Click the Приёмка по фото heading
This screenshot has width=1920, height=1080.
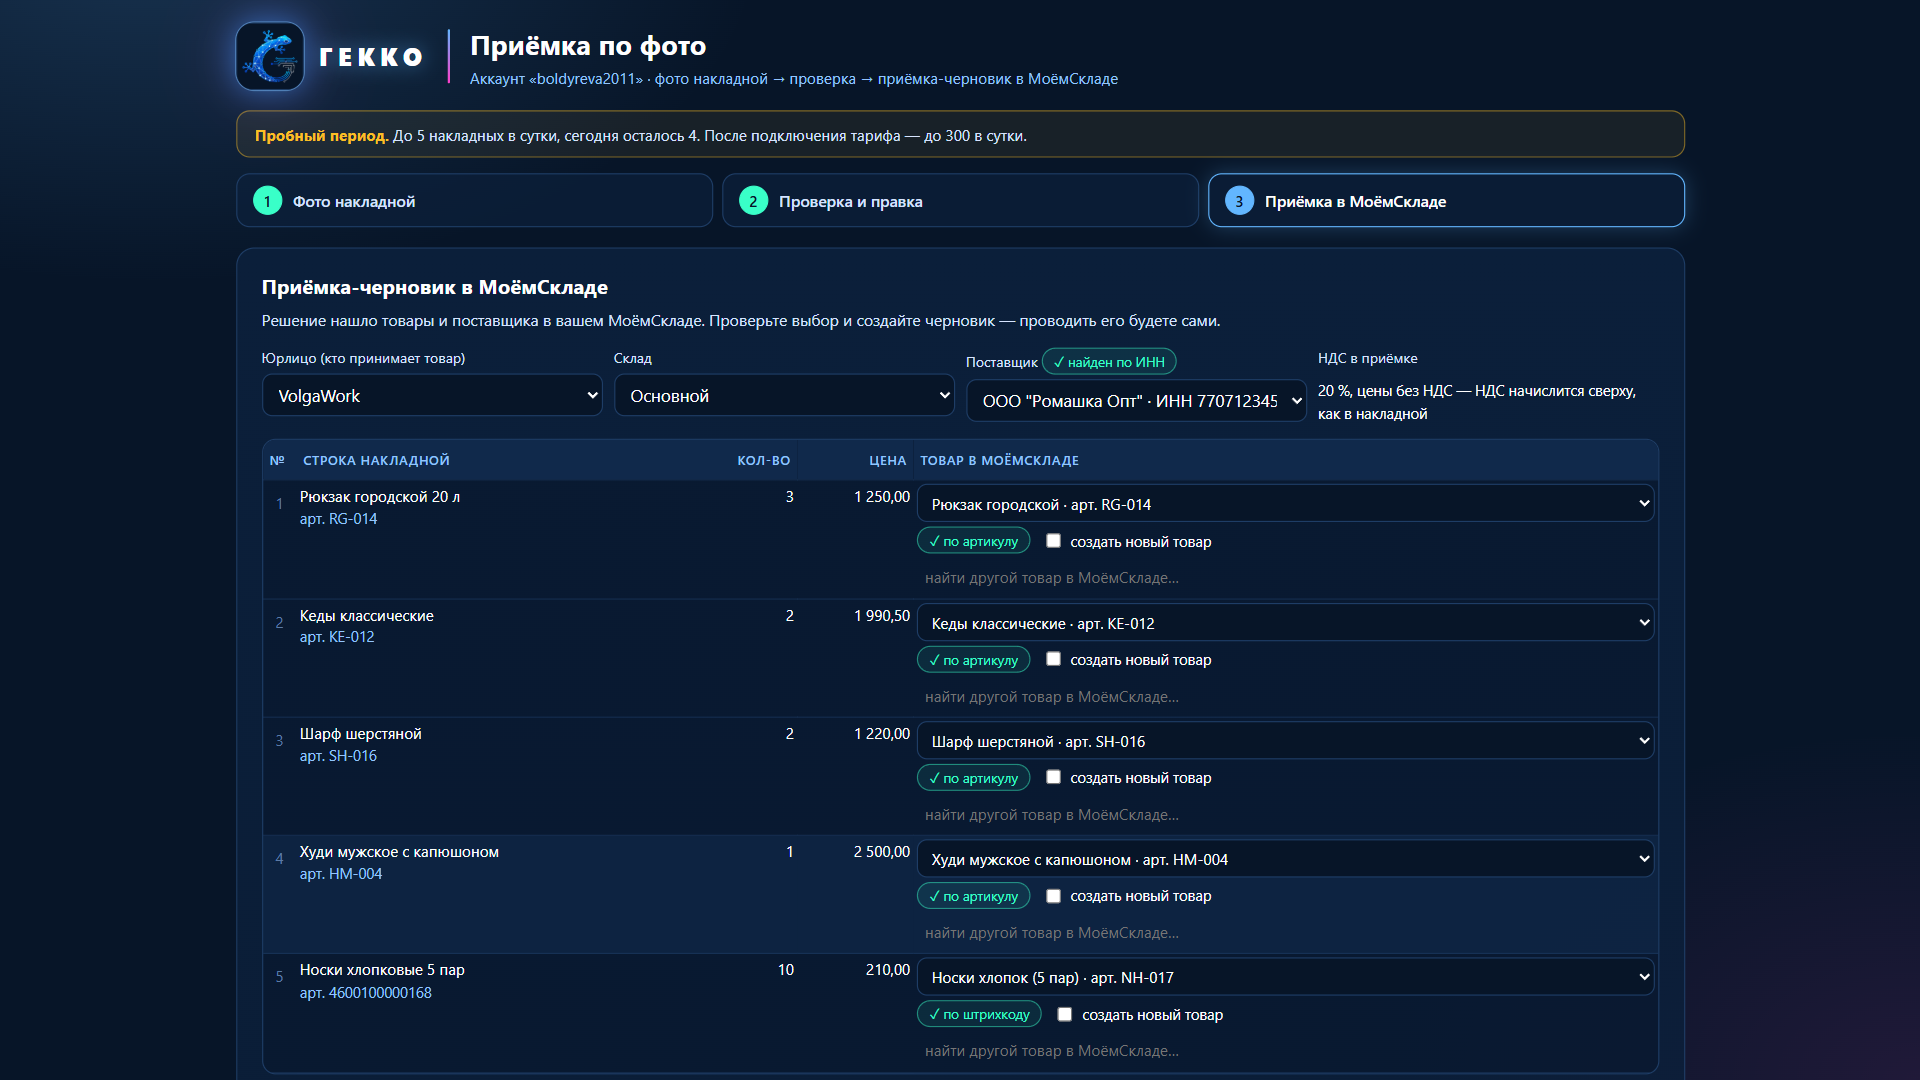tap(588, 46)
